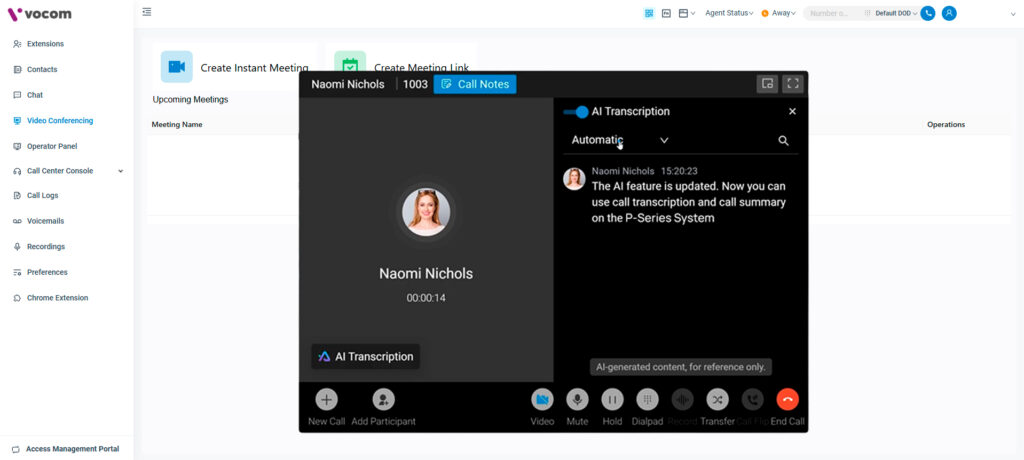The height and width of the screenshot is (460, 1024).
Task: Click the AI Transcription button below avatar
Action: tap(365, 356)
